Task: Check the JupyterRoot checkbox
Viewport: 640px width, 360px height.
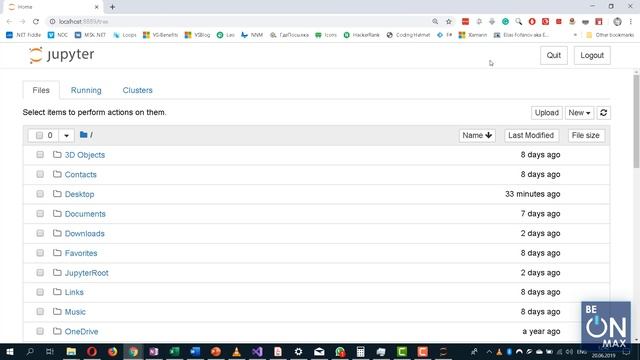Action: pos(40,272)
